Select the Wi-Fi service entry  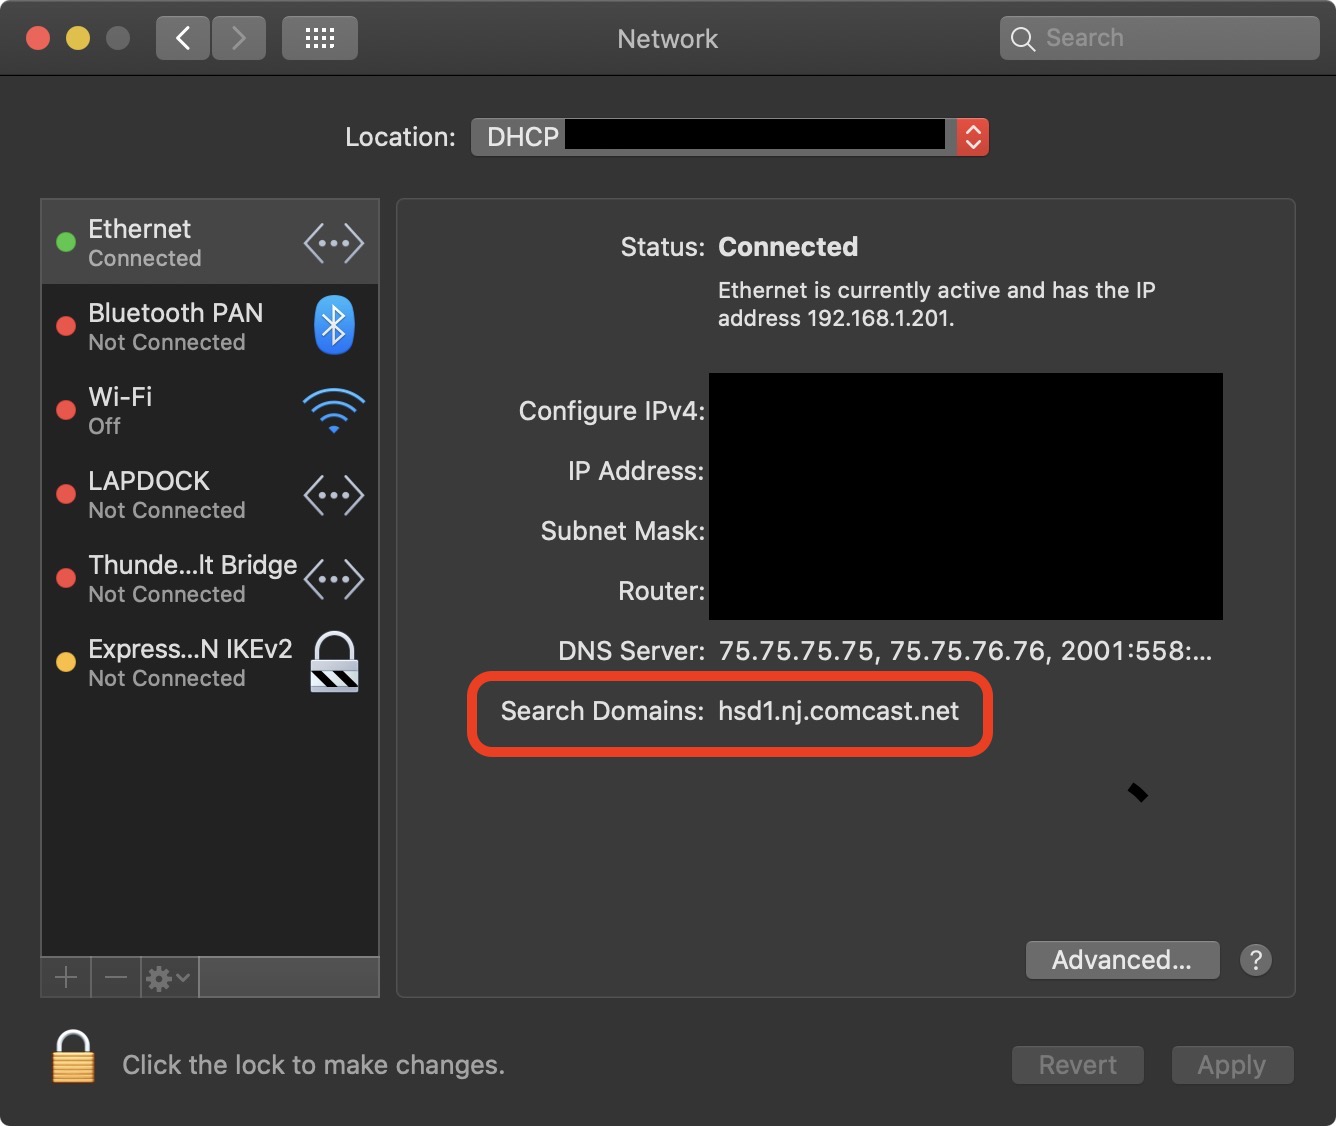coord(180,410)
